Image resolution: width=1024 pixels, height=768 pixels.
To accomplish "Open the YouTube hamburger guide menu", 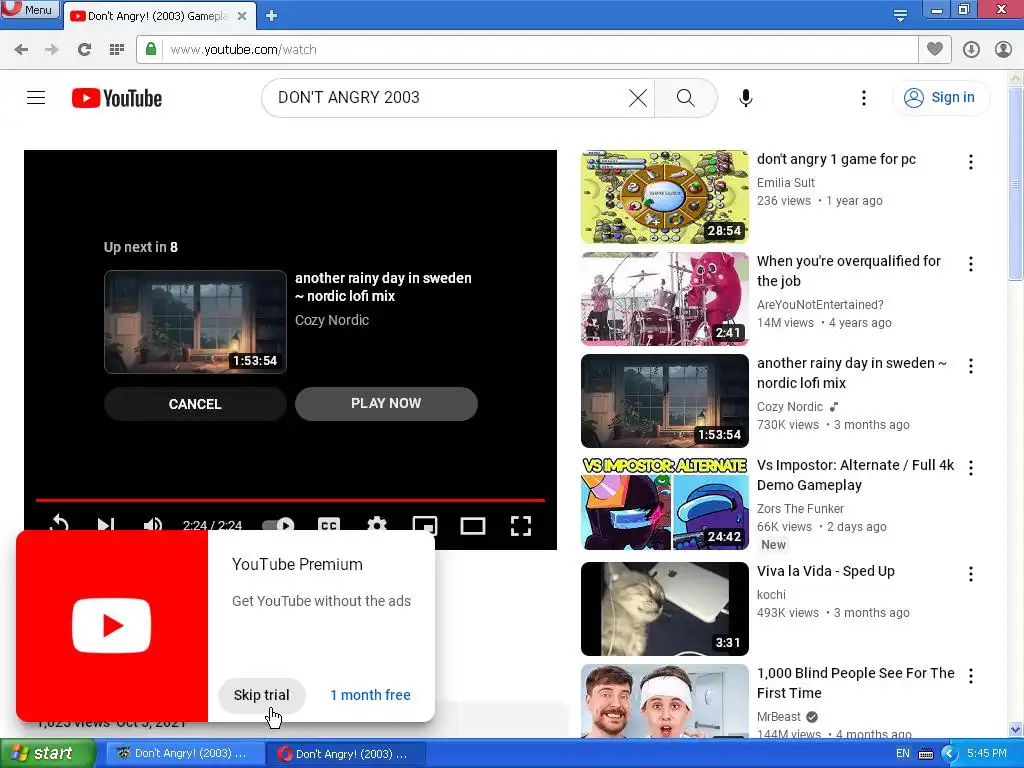I will pos(36,98).
